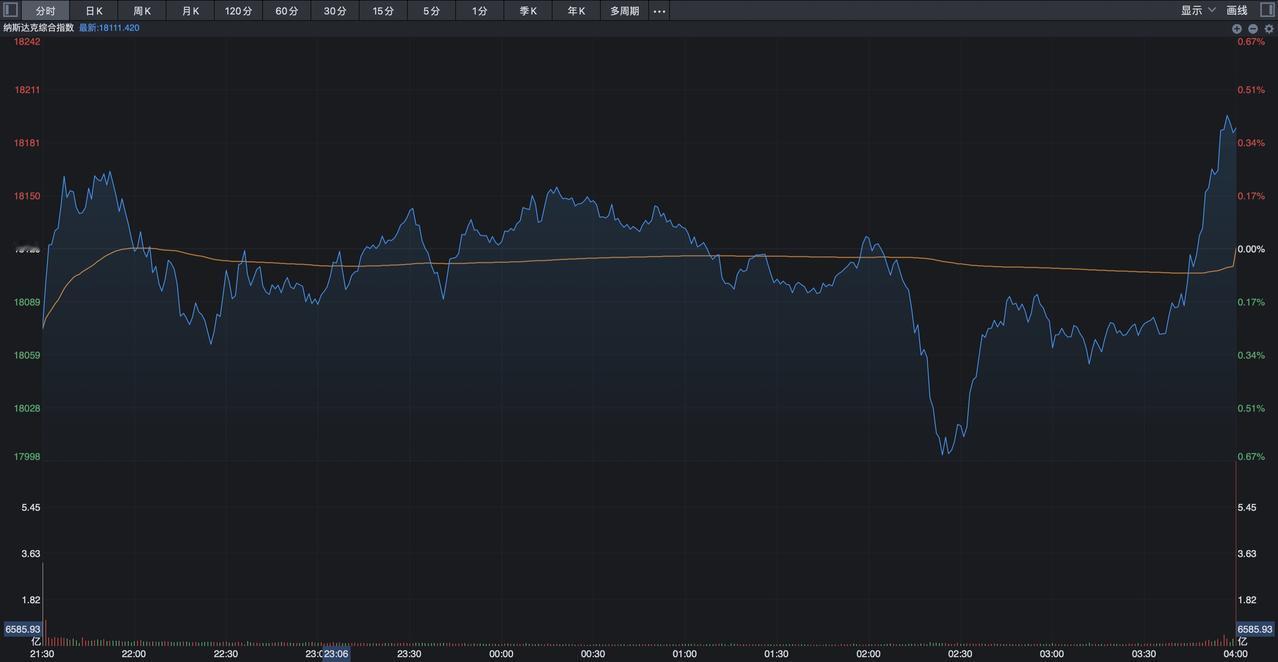Click the 18059 price axis label

tap(28, 355)
